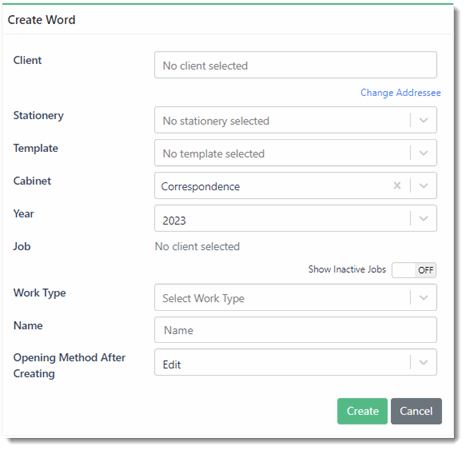Clear the Correspondence cabinet selection (X icon)
The width and height of the screenshot is (466, 450).
pyautogui.click(x=397, y=186)
